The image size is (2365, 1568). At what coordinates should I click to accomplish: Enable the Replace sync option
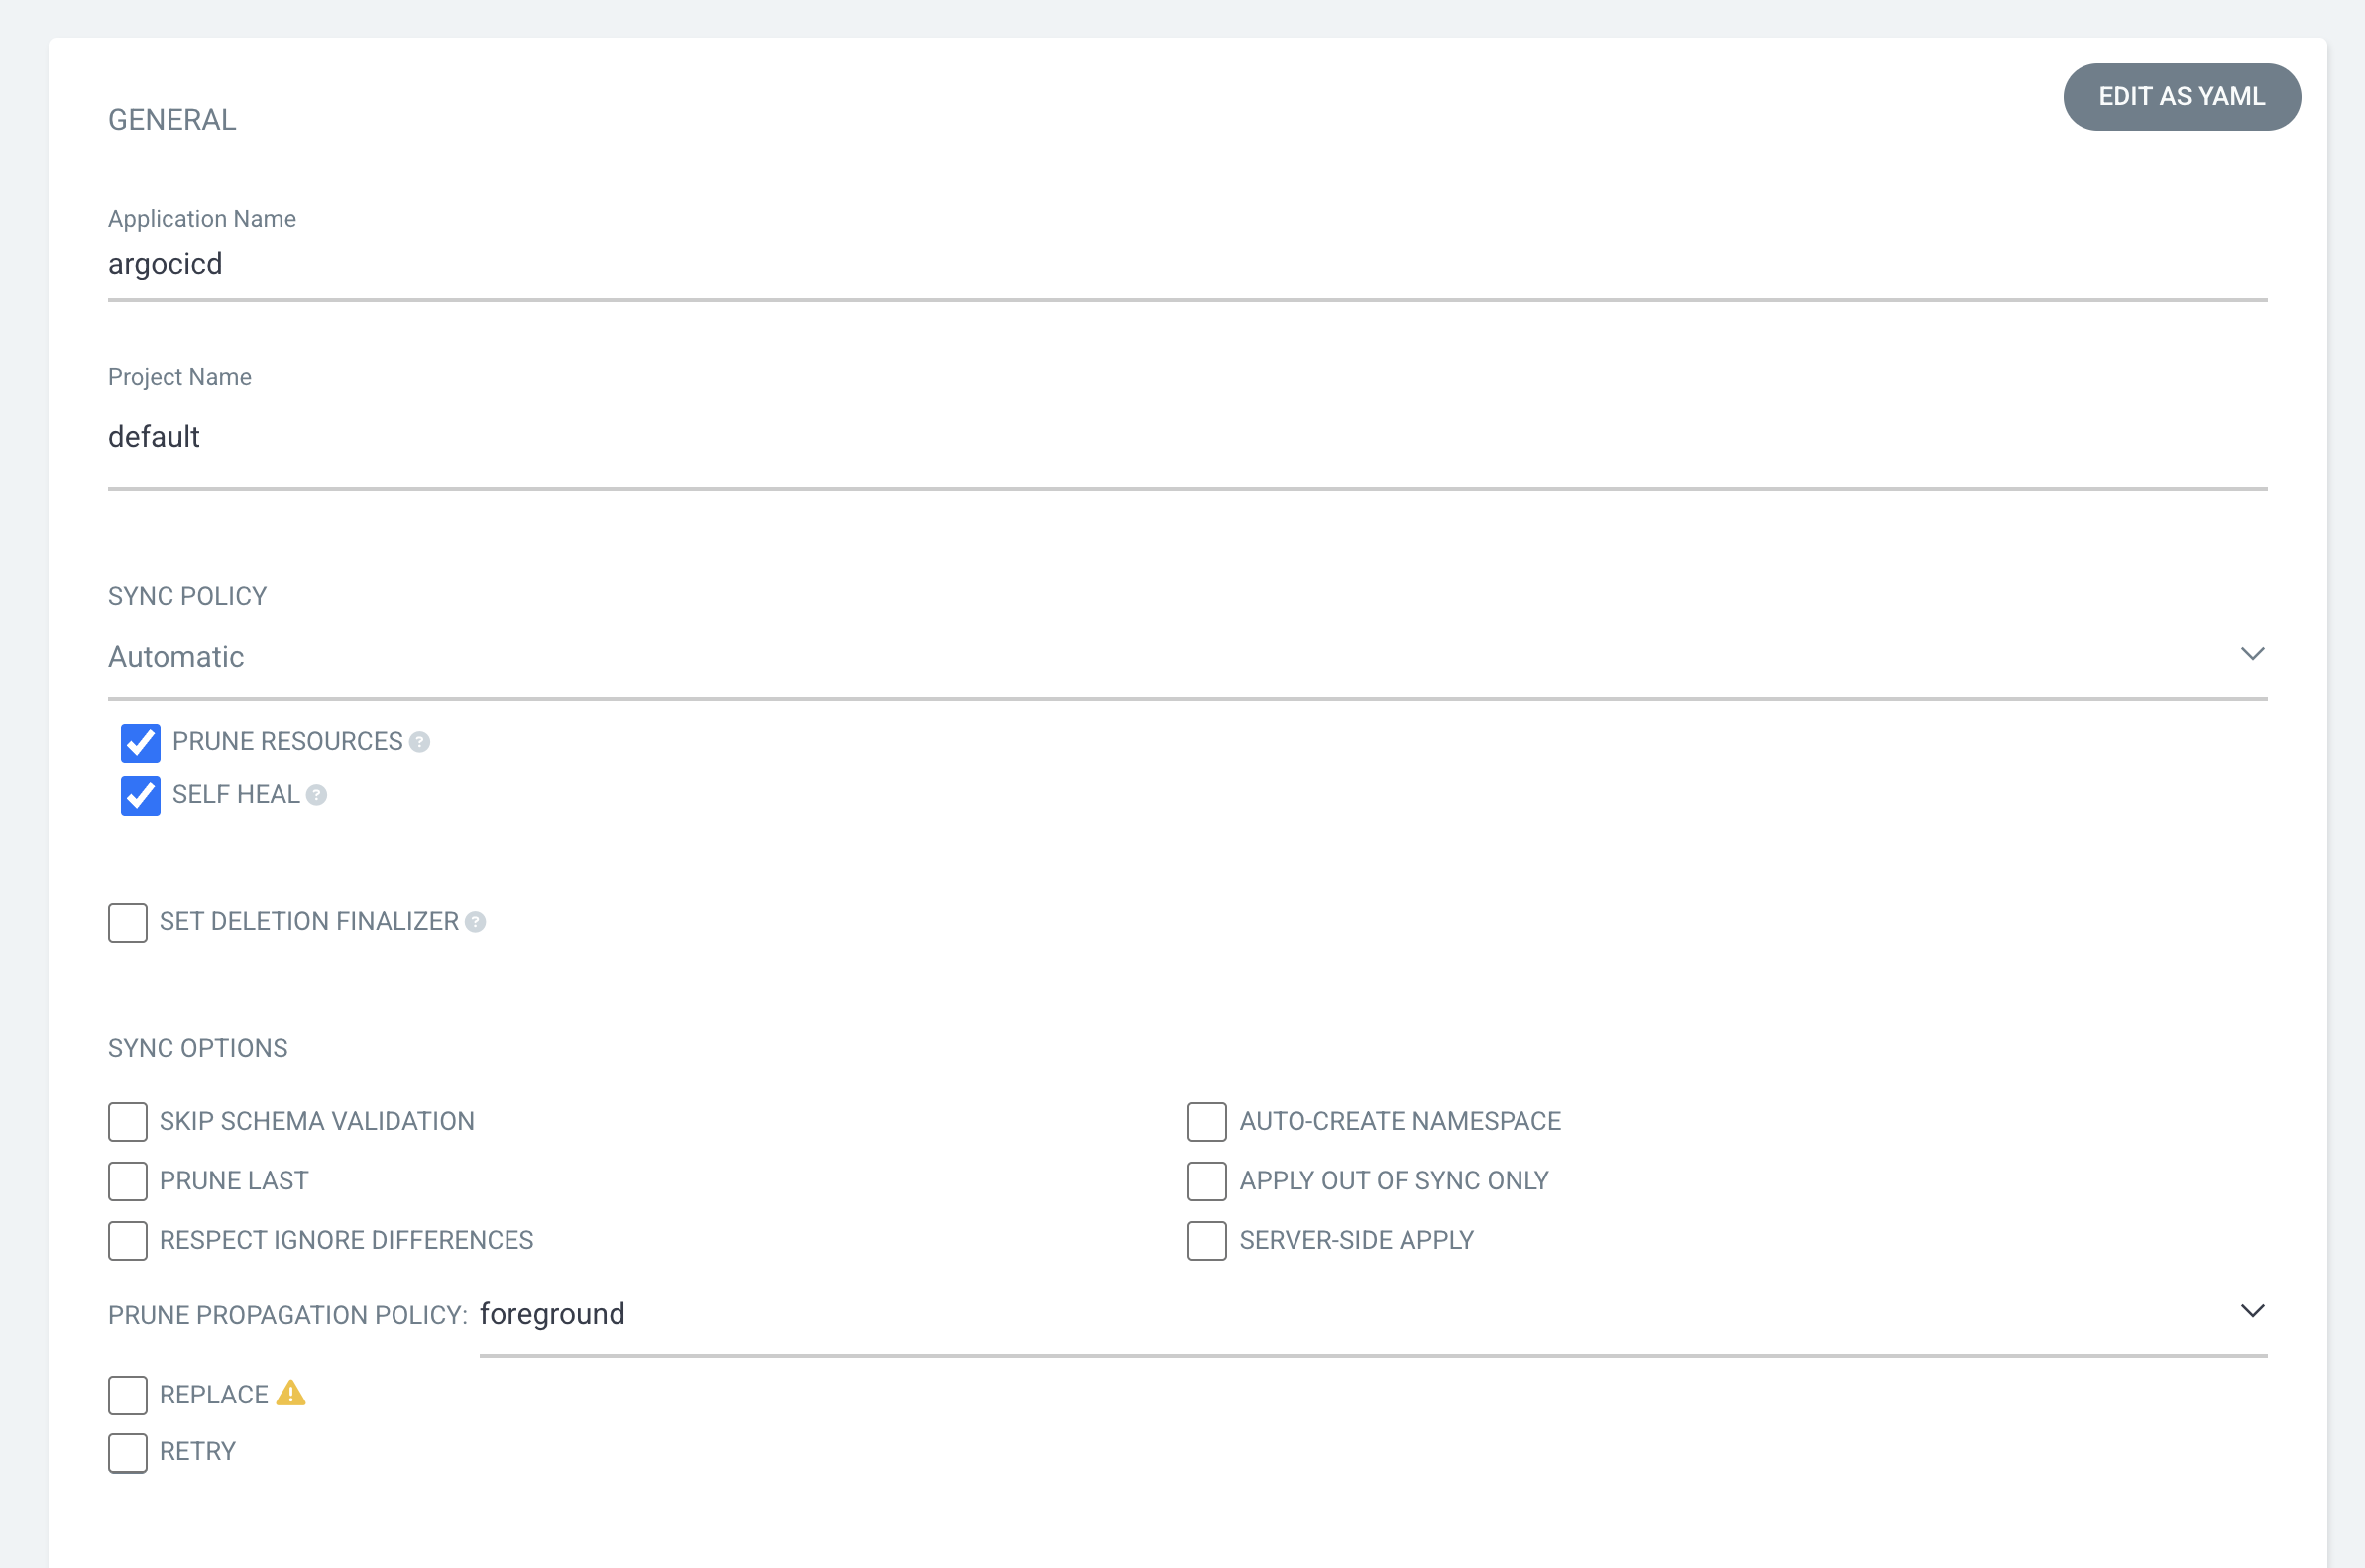point(127,1395)
